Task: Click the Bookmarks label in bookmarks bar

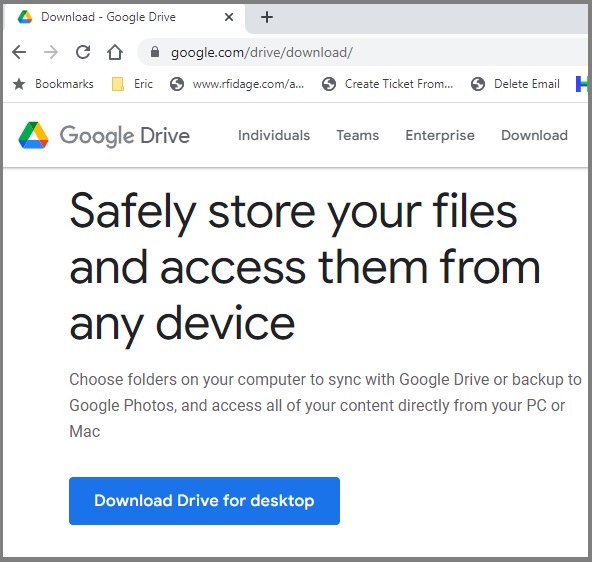Action: click(64, 84)
